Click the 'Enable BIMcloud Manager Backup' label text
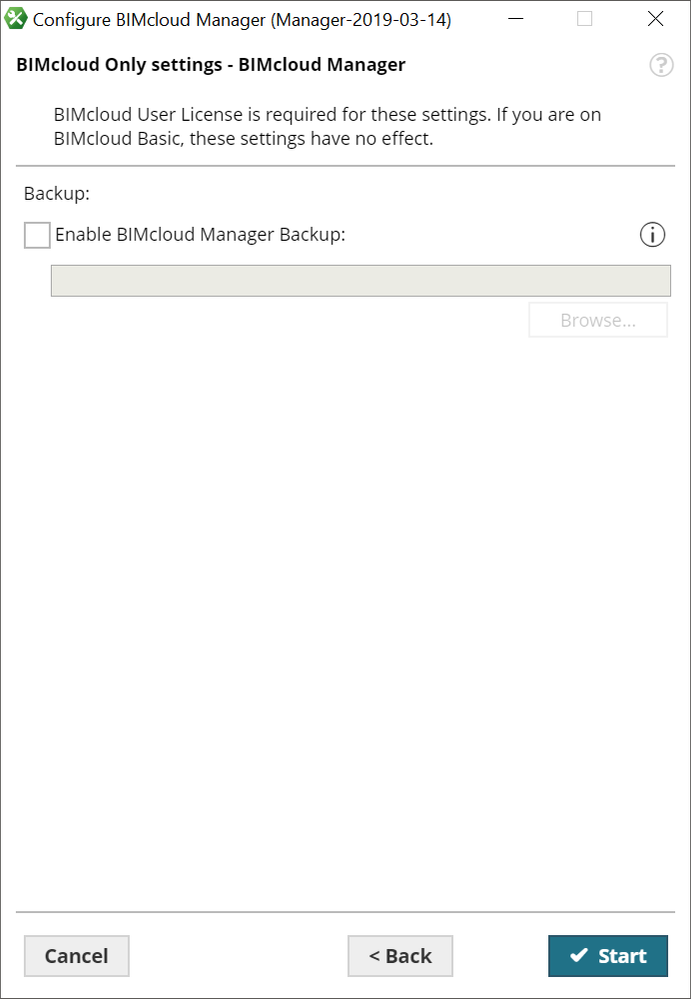 (x=200, y=235)
